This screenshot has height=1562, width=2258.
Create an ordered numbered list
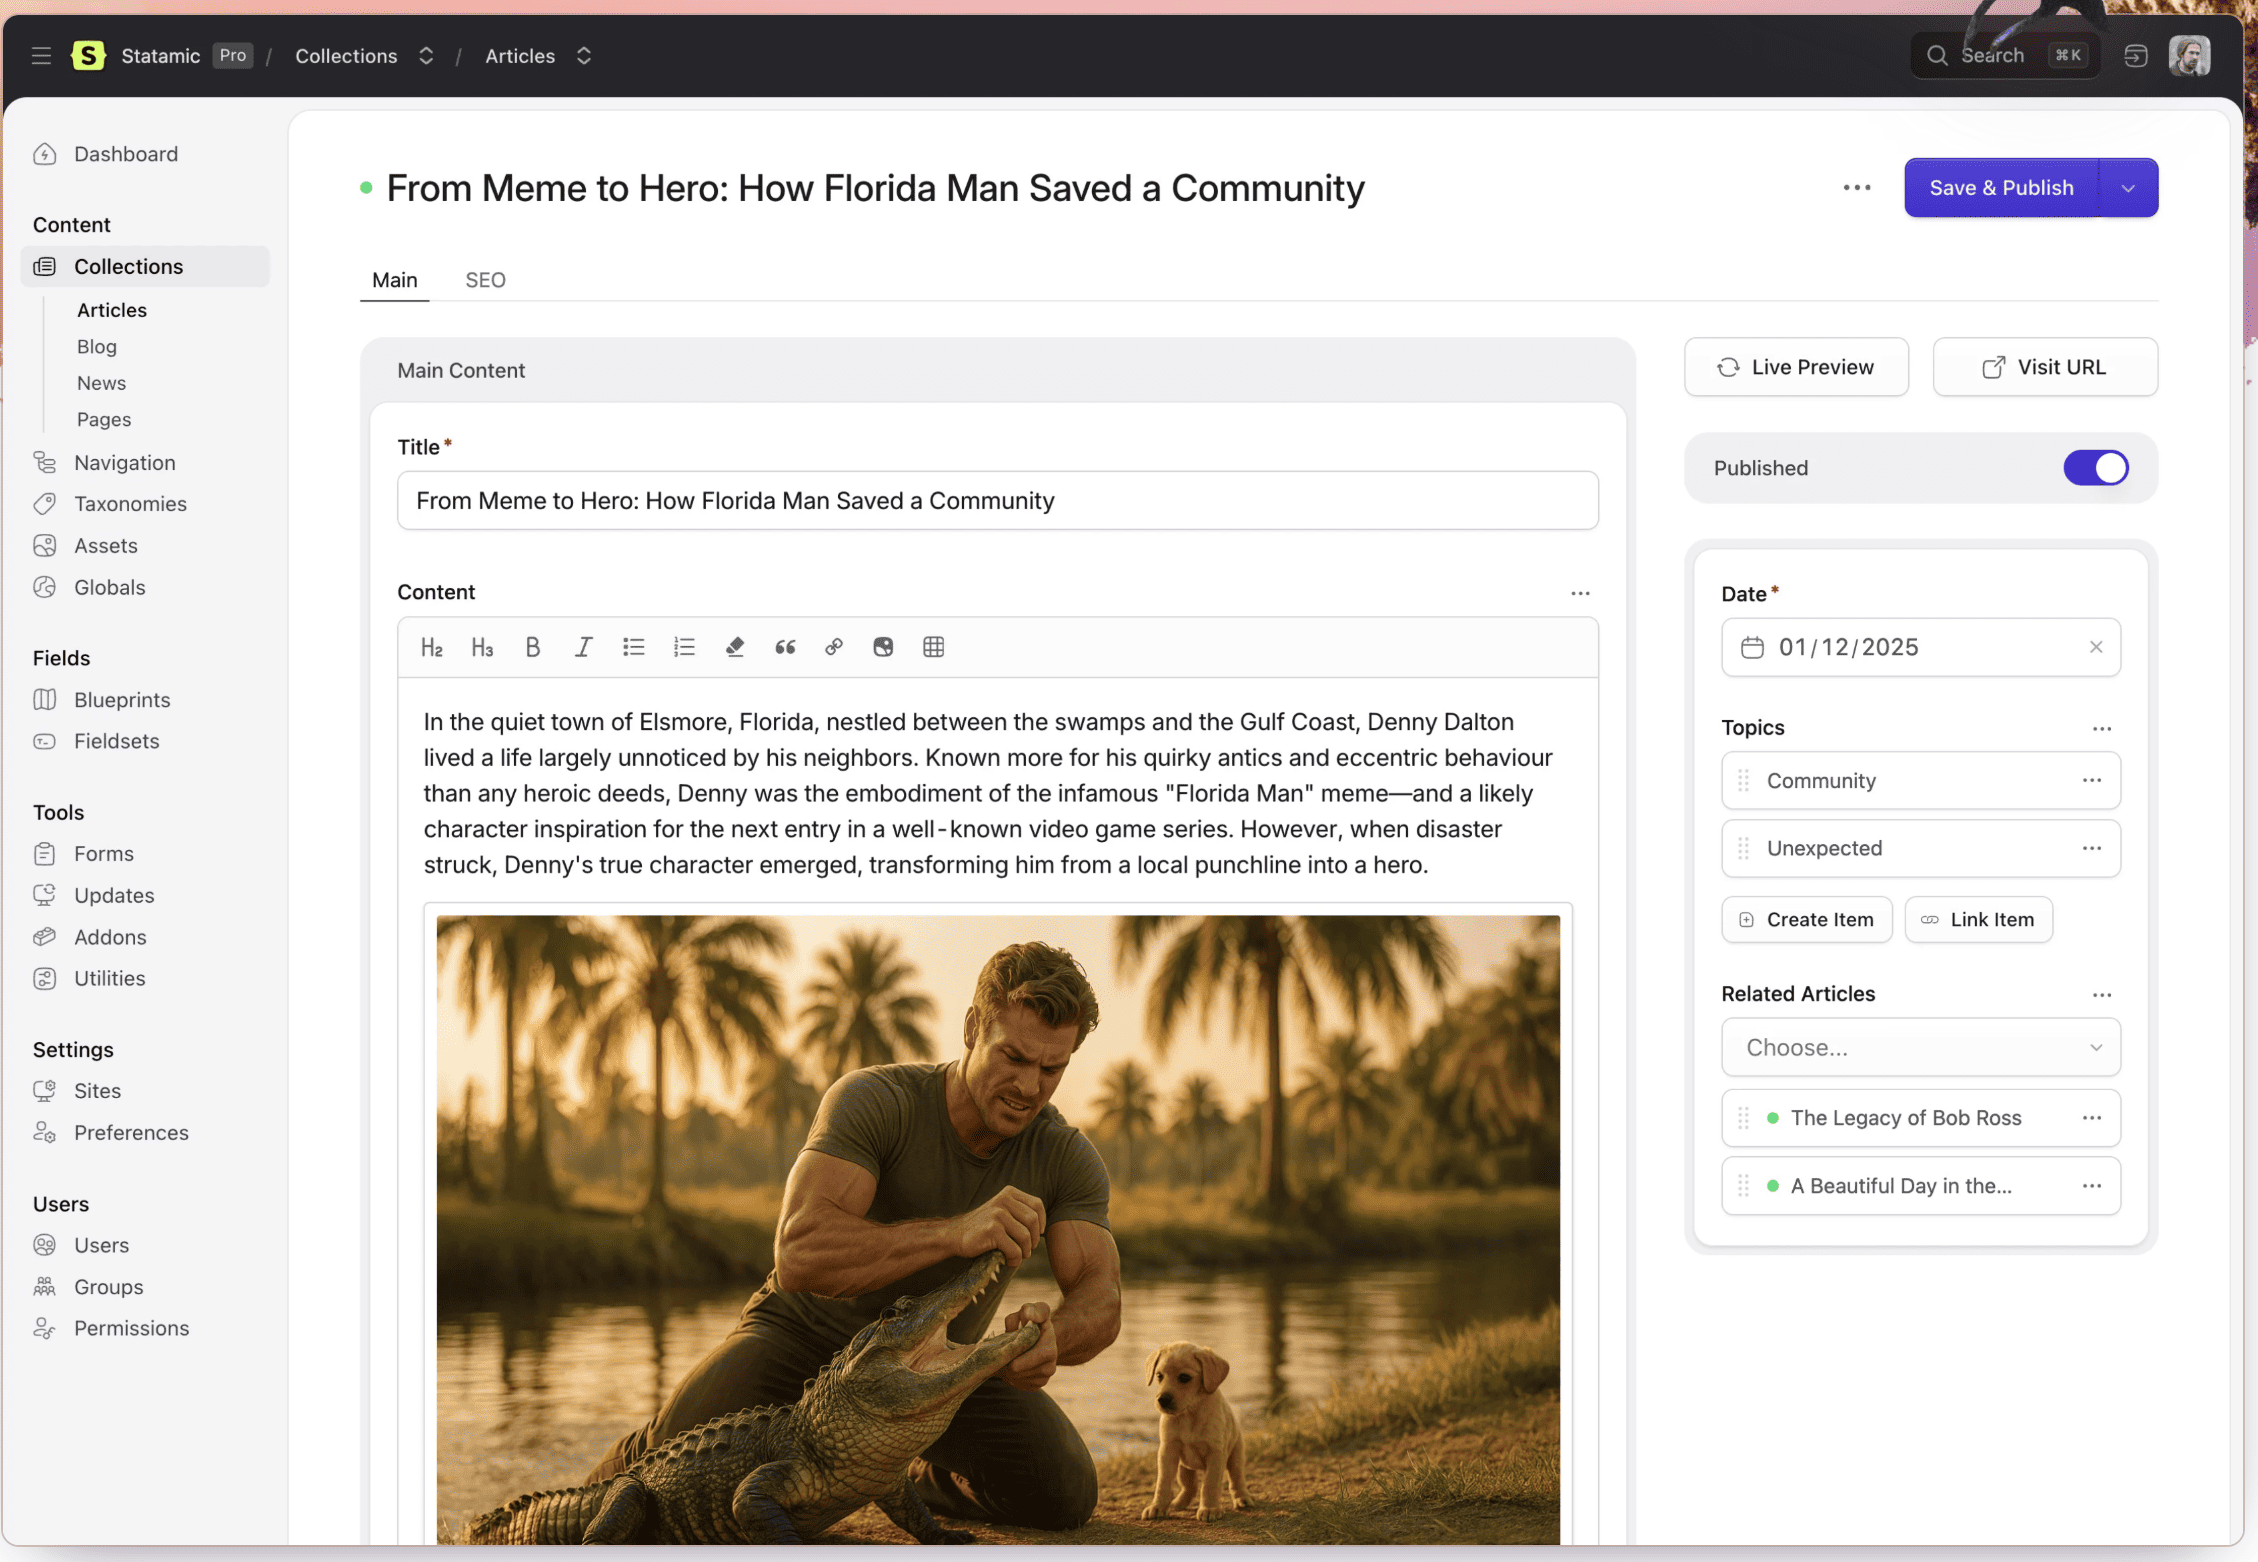click(684, 647)
